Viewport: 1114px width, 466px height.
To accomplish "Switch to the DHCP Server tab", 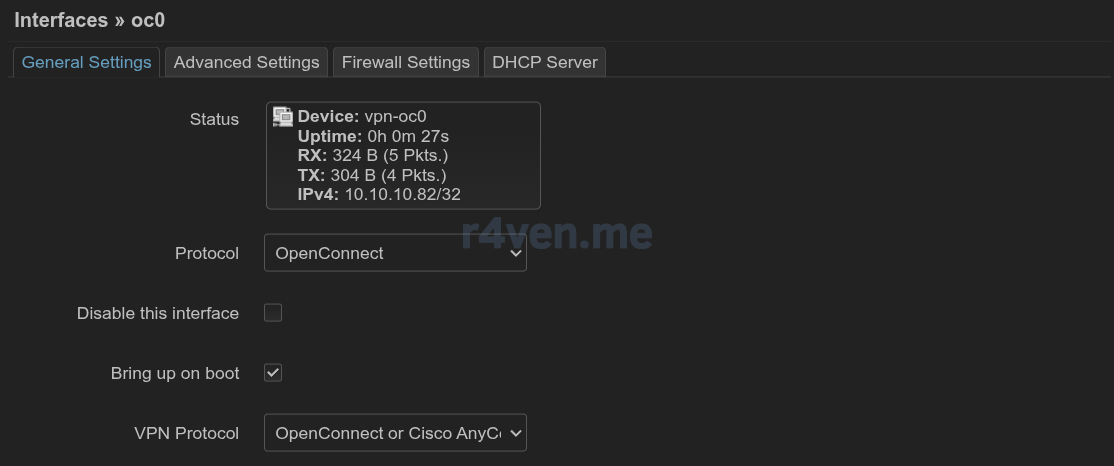I will tap(545, 63).
